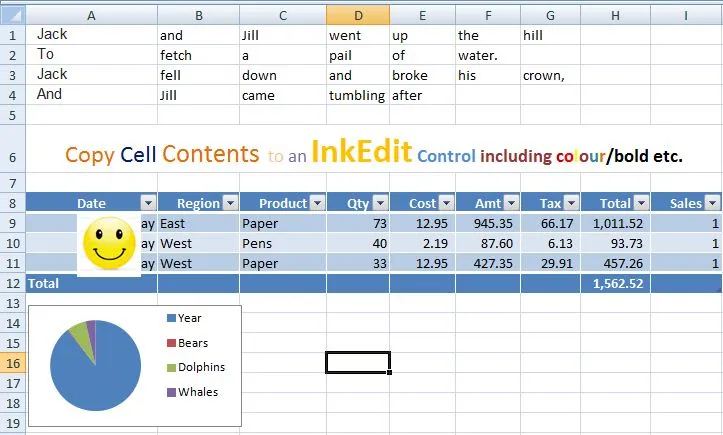The height and width of the screenshot is (435, 723).
Task: Open the Tax column filter dropdown
Action: (x=571, y=203)
